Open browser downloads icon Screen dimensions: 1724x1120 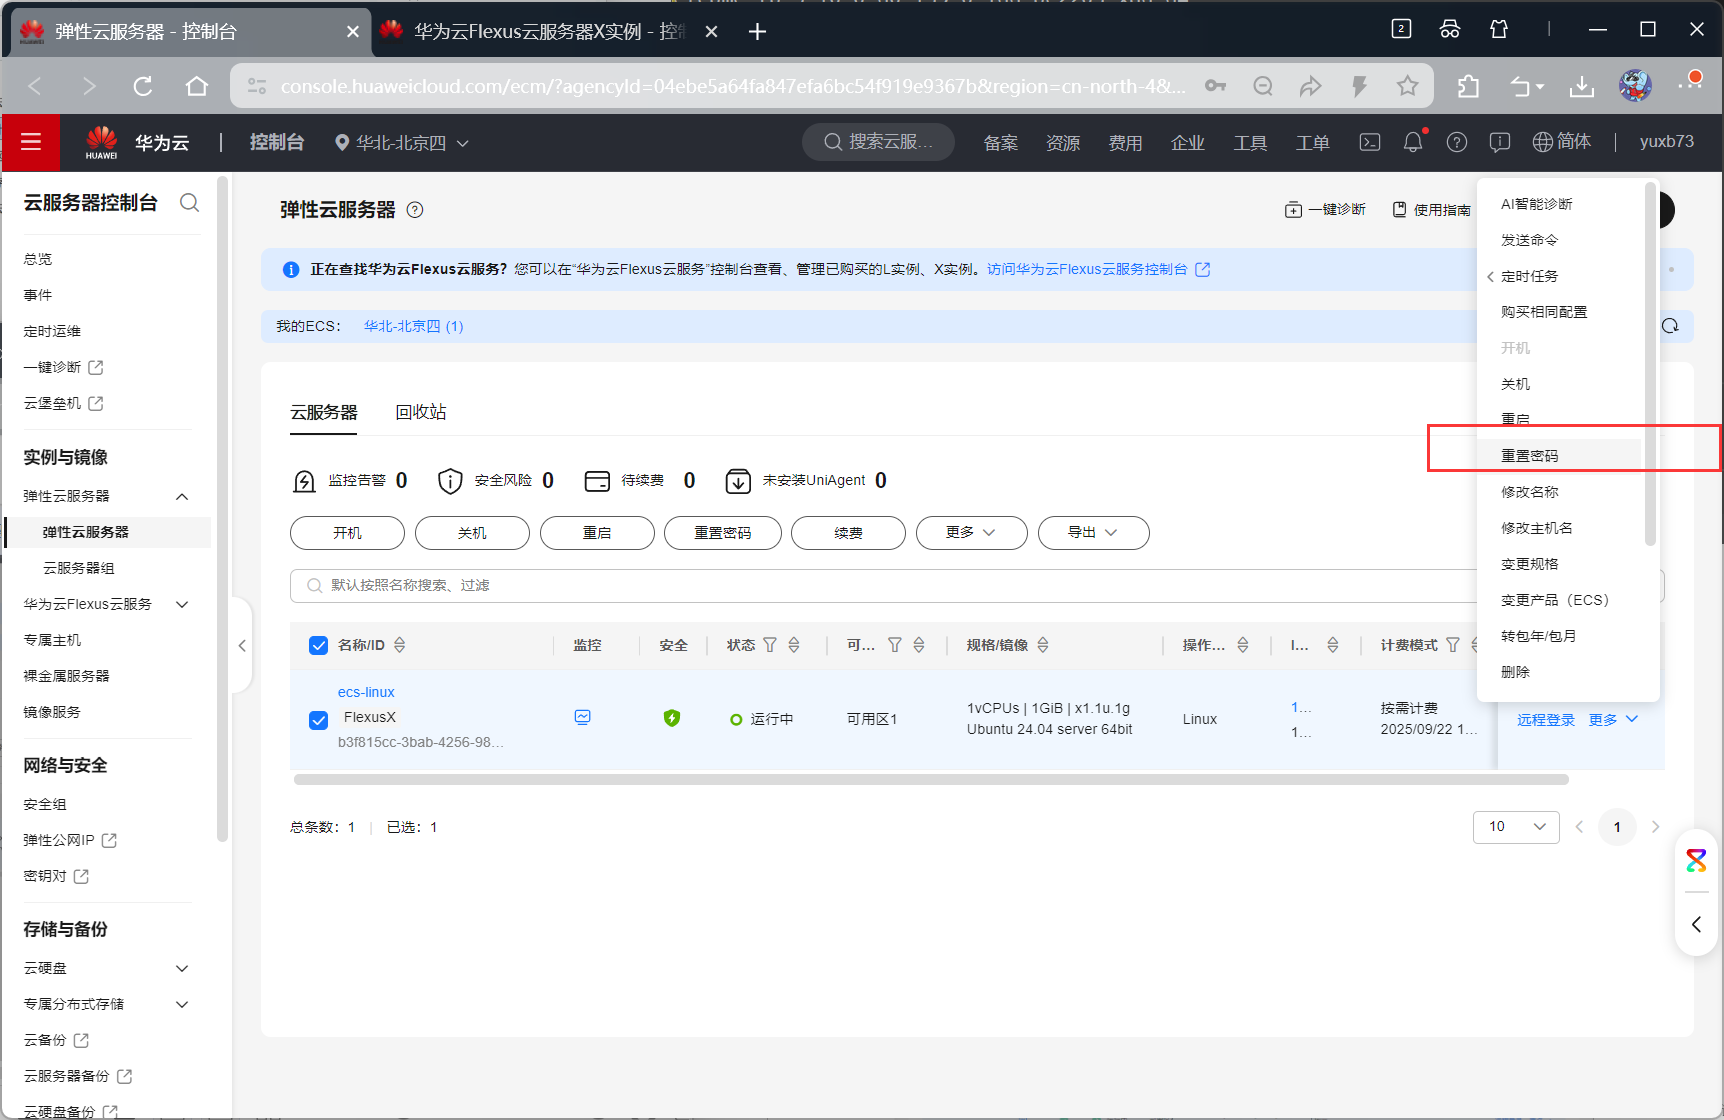[1582, 86]
